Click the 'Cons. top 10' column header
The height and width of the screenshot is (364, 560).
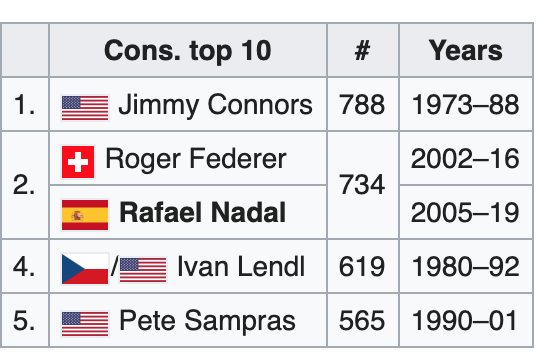click(188, 50)
